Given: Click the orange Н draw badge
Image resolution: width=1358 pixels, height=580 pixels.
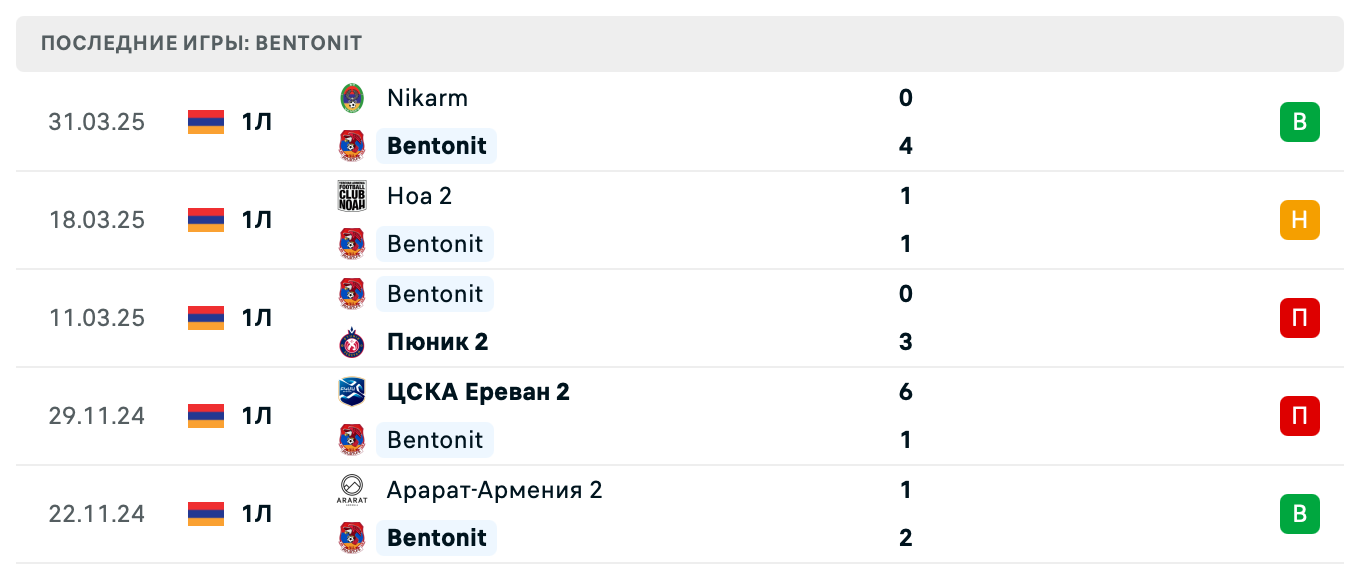Looking at the screenshot, I should [1299, 220].
